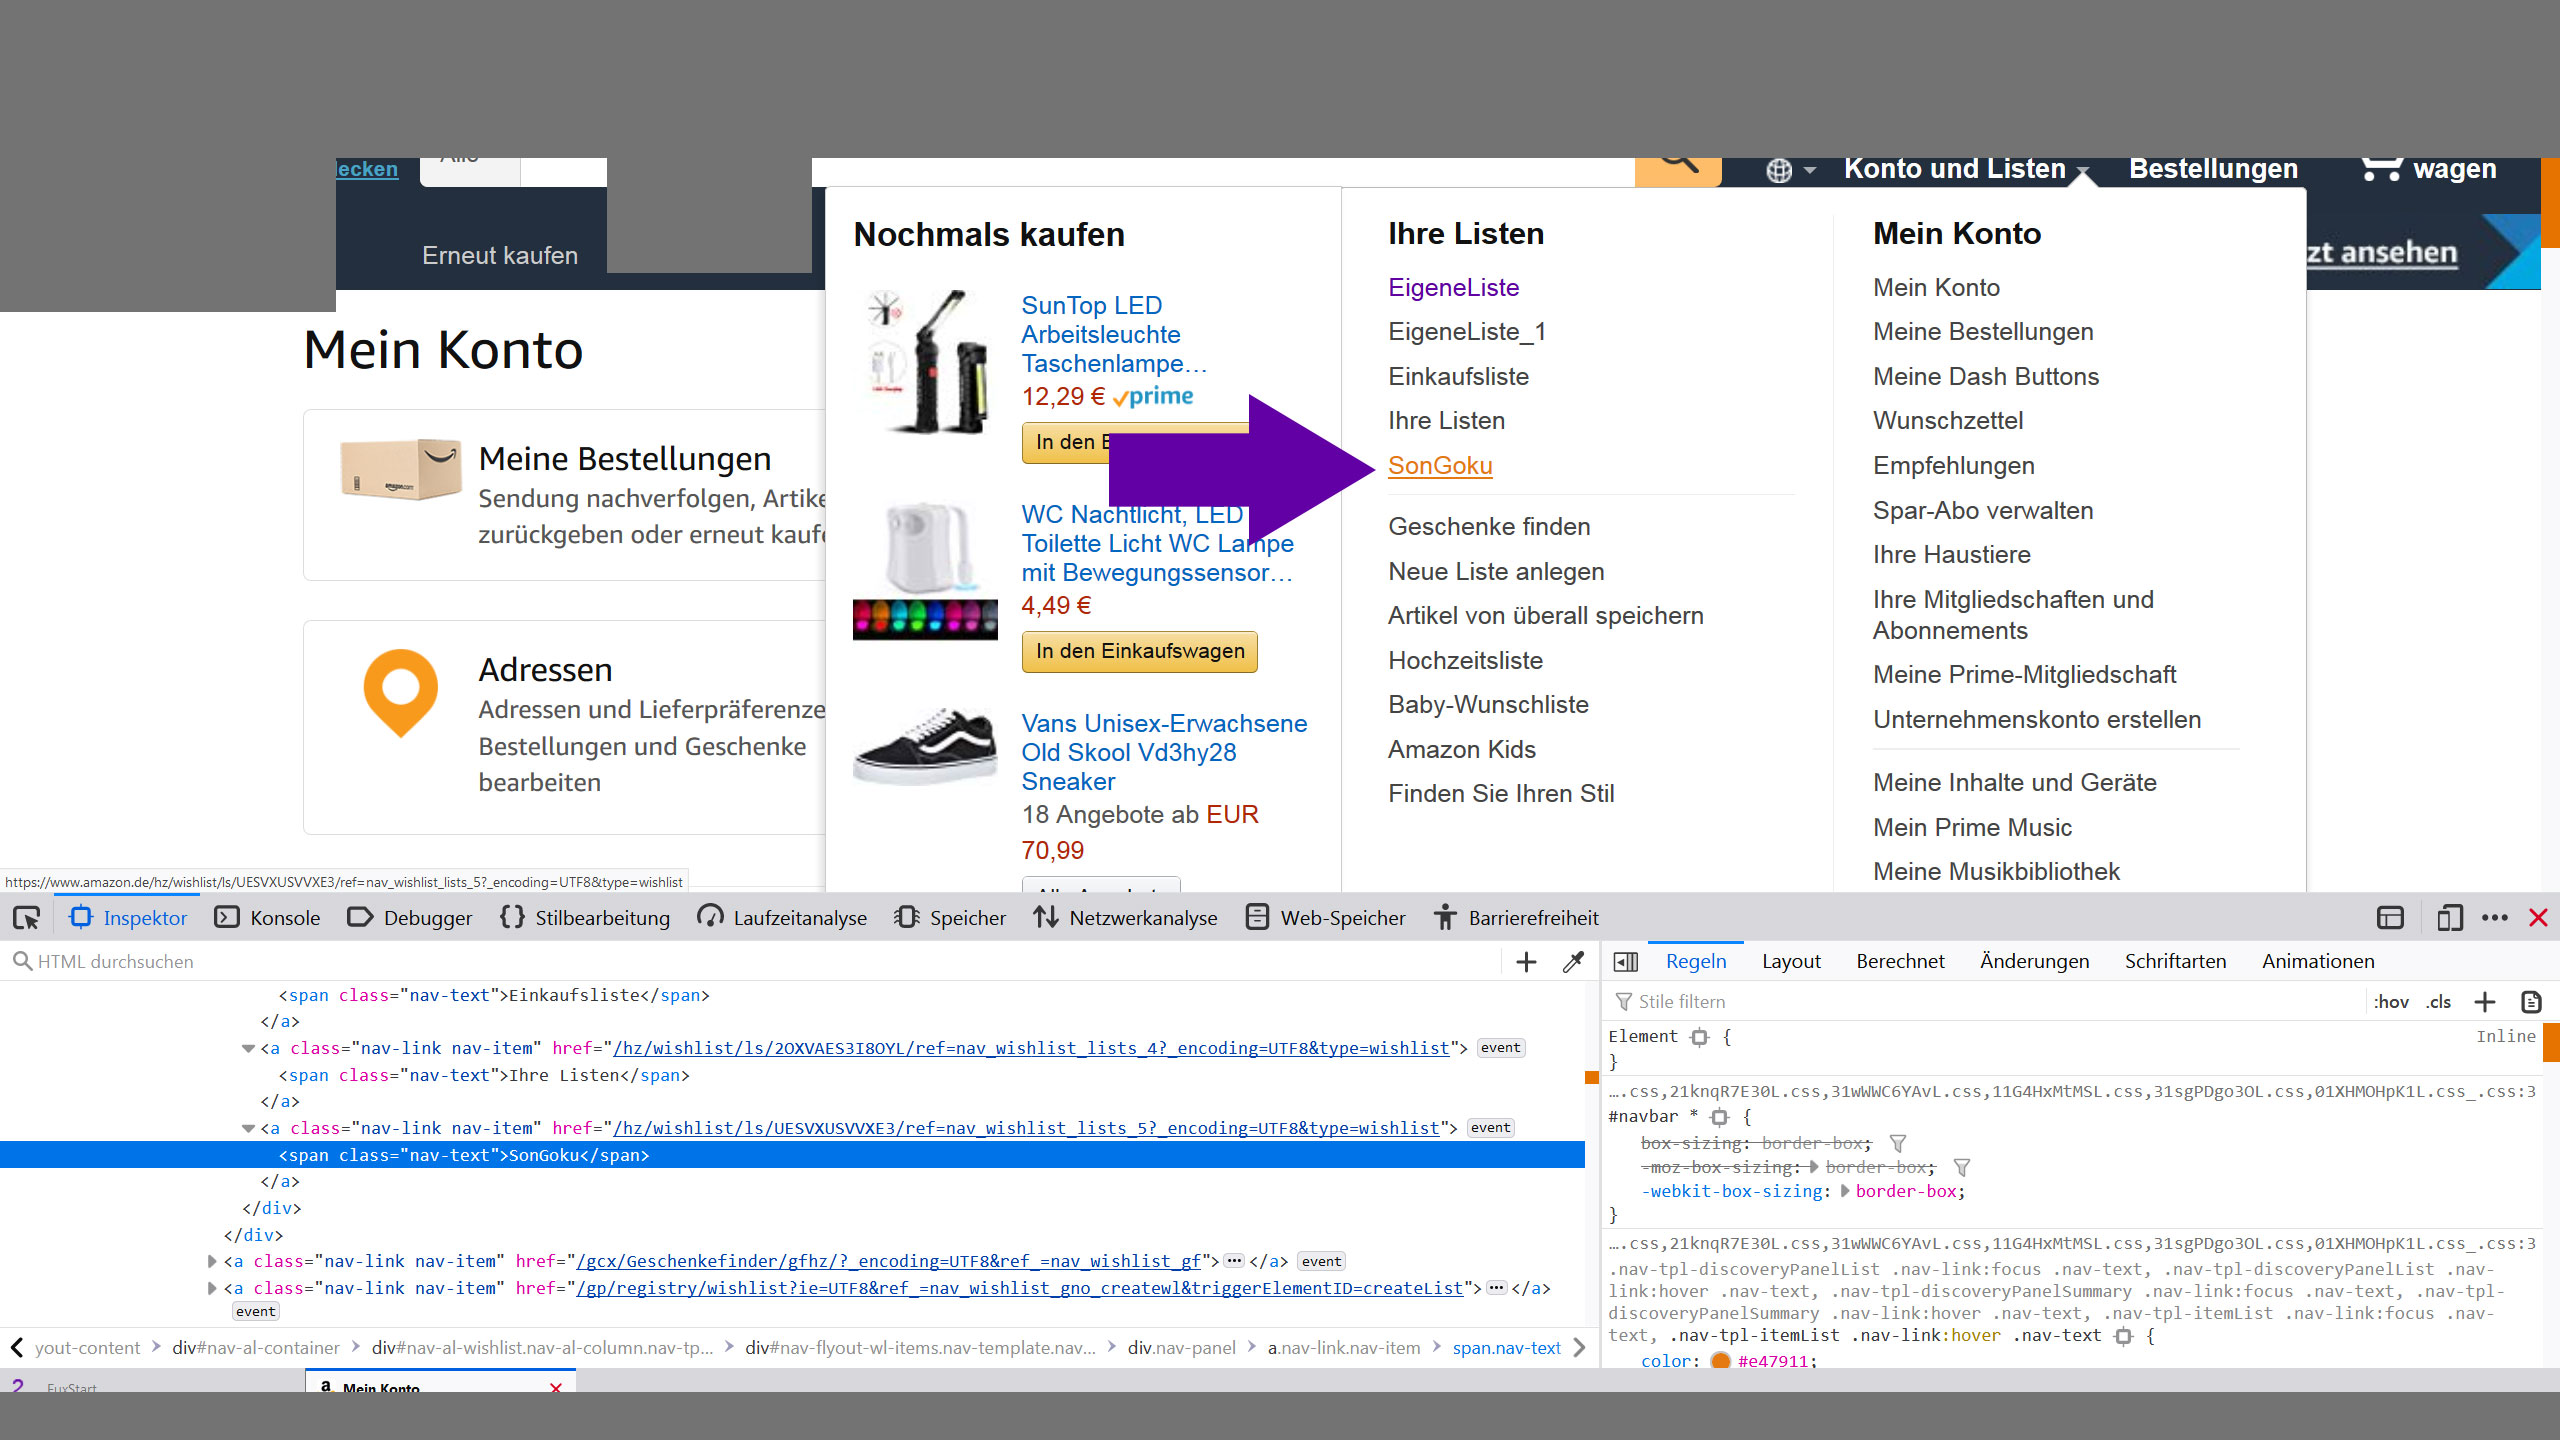Click the orange color swatch #e47911
Image resolution: width=2560 pixels, height=1440 pixels.
(x=1720, y=1360)
